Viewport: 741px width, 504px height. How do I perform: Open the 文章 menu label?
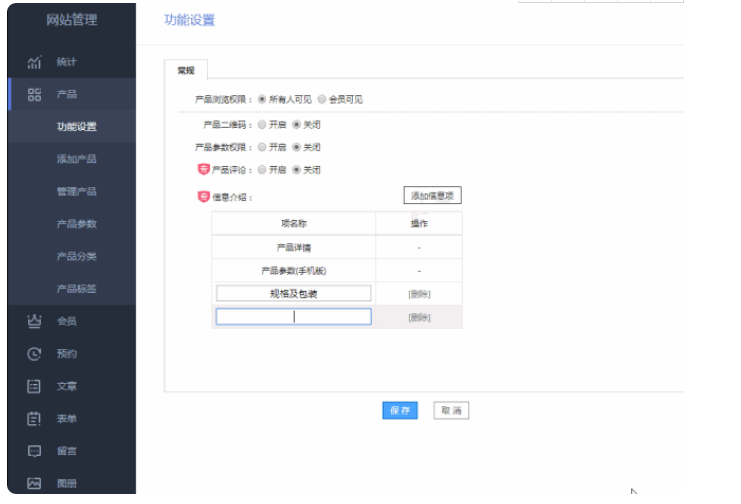67,386
